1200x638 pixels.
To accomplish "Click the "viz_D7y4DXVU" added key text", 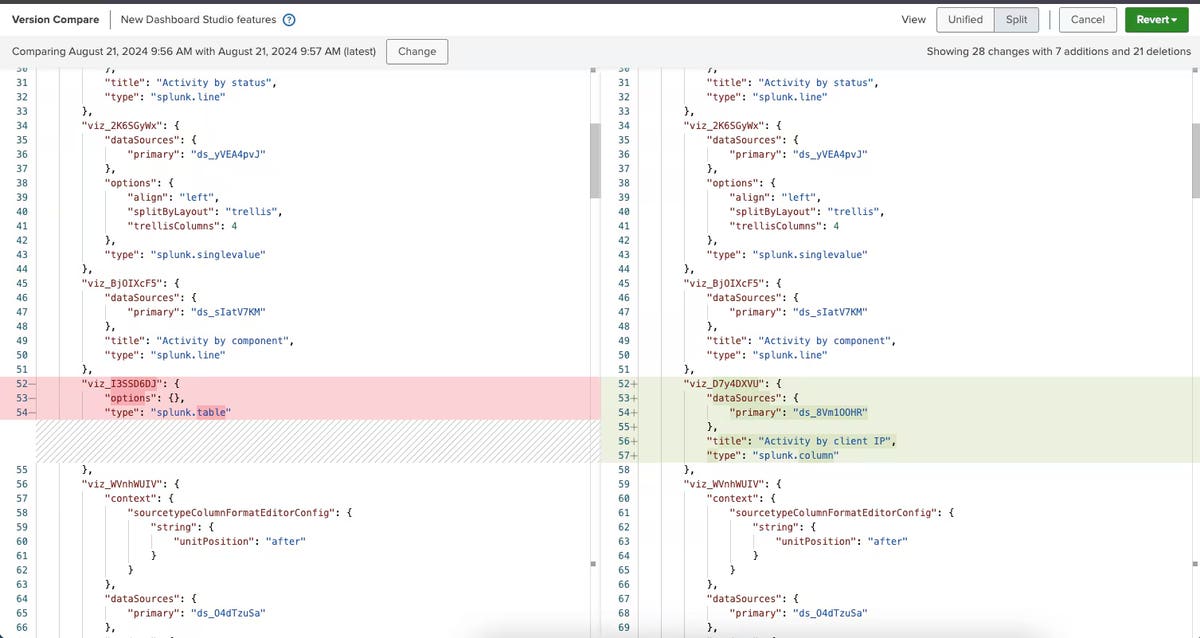I will 724,383.
